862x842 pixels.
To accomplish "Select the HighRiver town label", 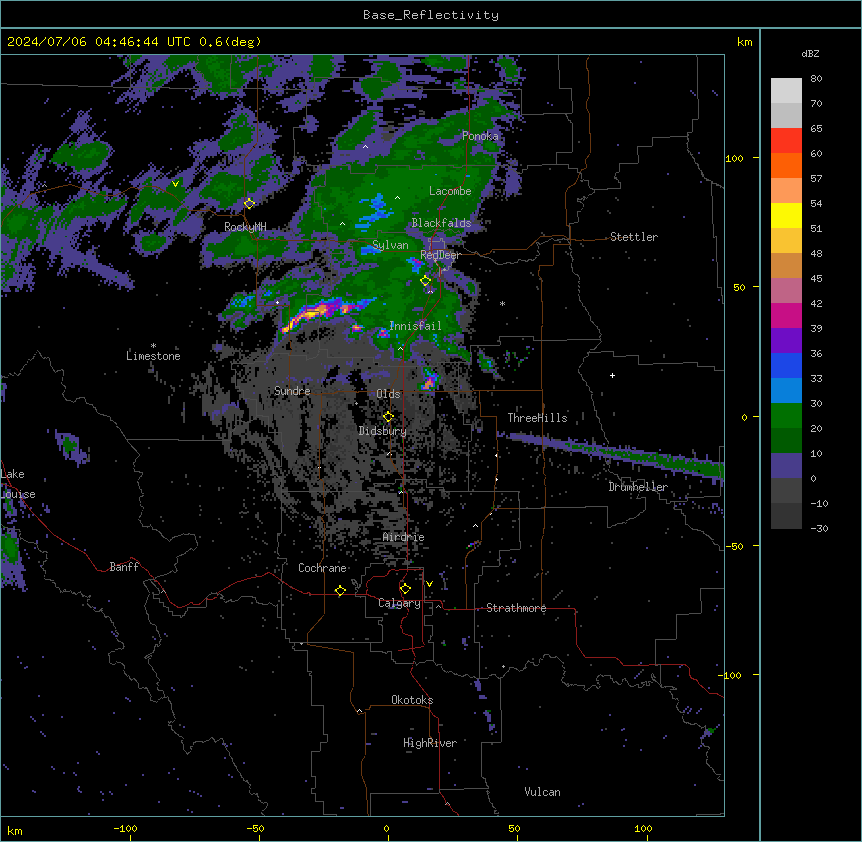I will point(430,743).
